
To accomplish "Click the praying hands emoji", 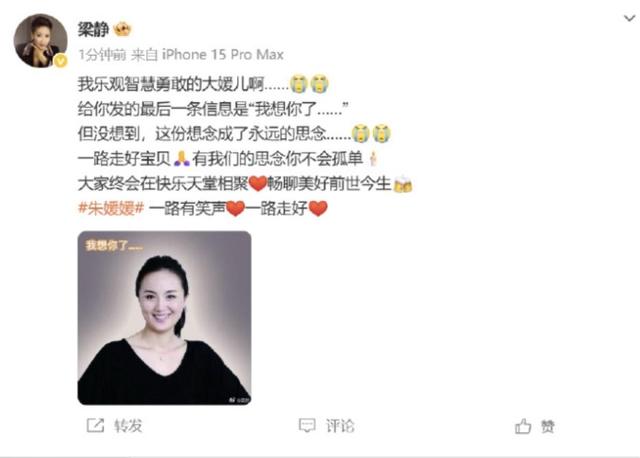I will coord(182,158).
